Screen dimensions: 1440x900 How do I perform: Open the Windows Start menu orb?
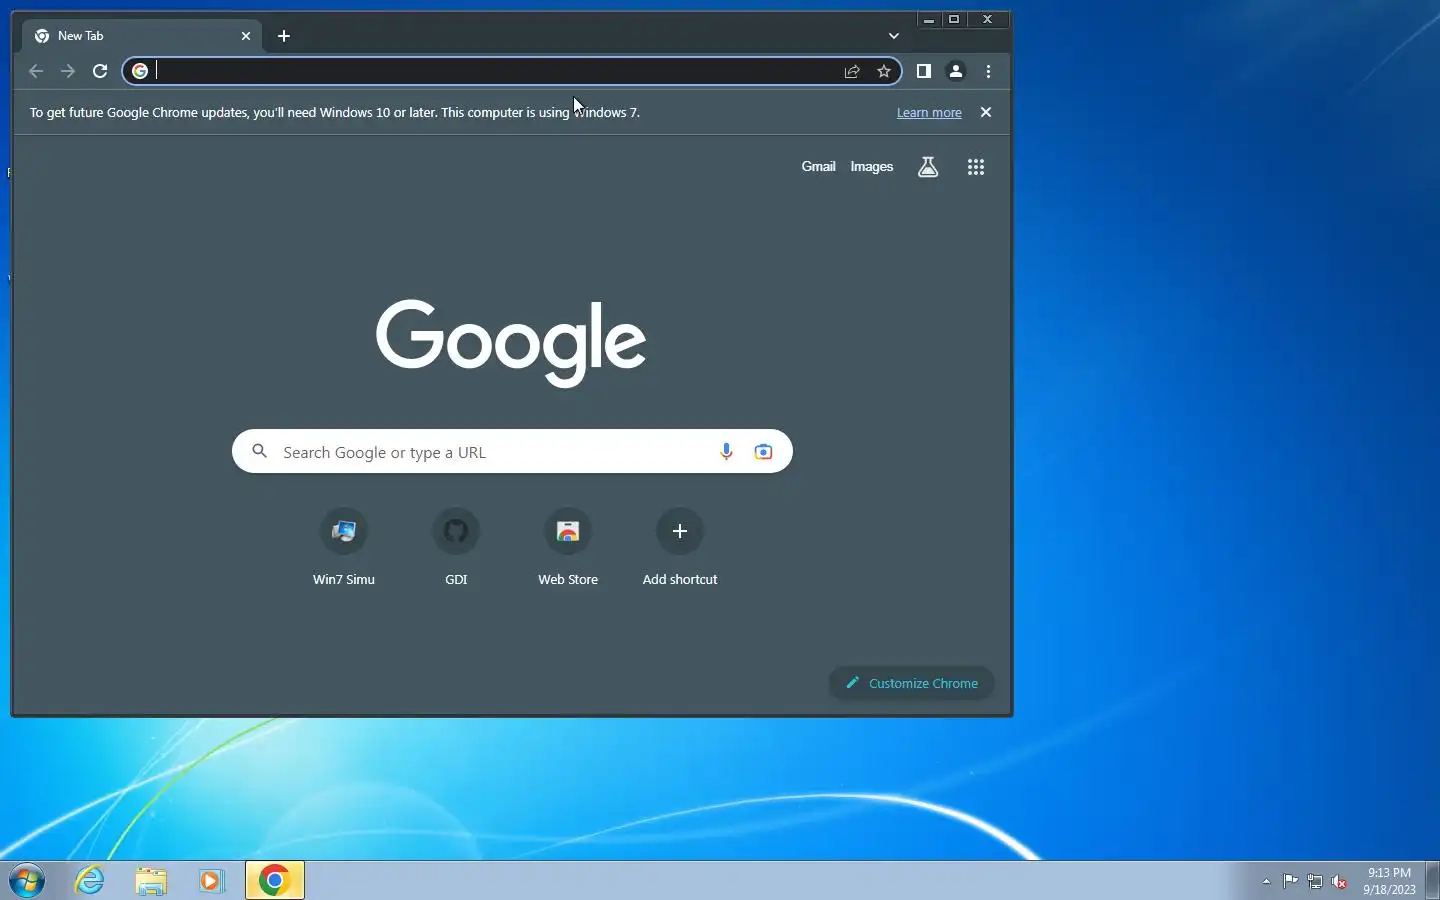[27, 881]
